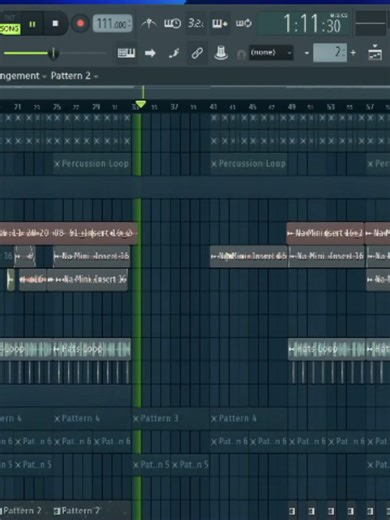390x520 pixels.
Task: Open the Pattern 2 picker dropdown
Action: 74,76
